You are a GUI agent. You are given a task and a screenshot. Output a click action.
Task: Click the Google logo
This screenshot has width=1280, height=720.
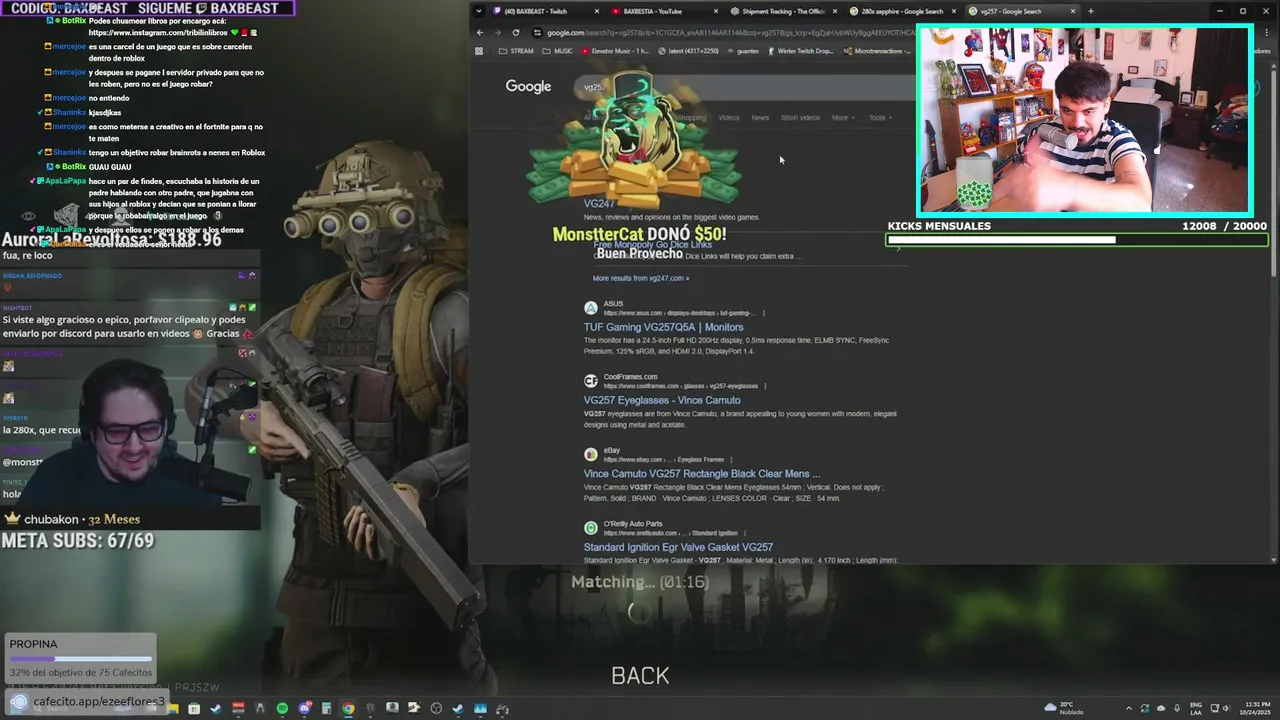[x=528, y=87]
